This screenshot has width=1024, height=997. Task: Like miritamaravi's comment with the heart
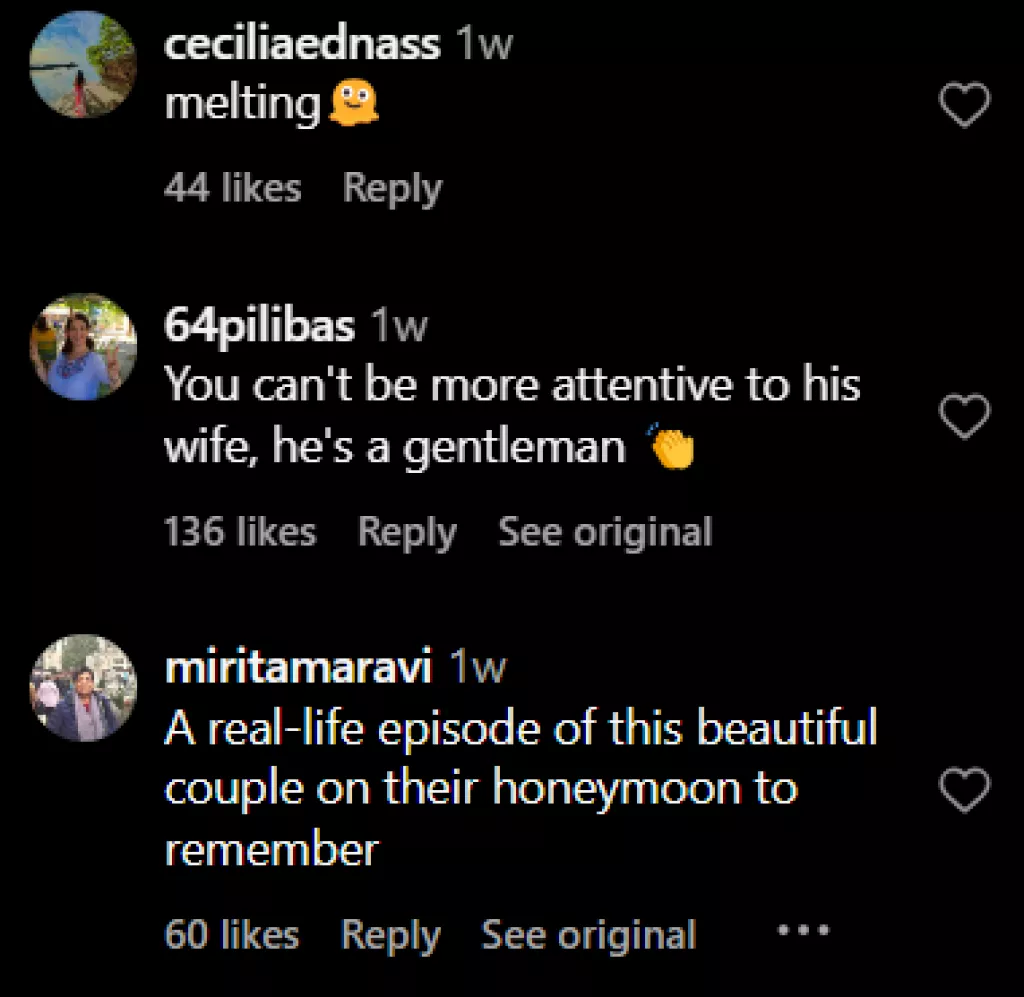(x=965, y=790)
